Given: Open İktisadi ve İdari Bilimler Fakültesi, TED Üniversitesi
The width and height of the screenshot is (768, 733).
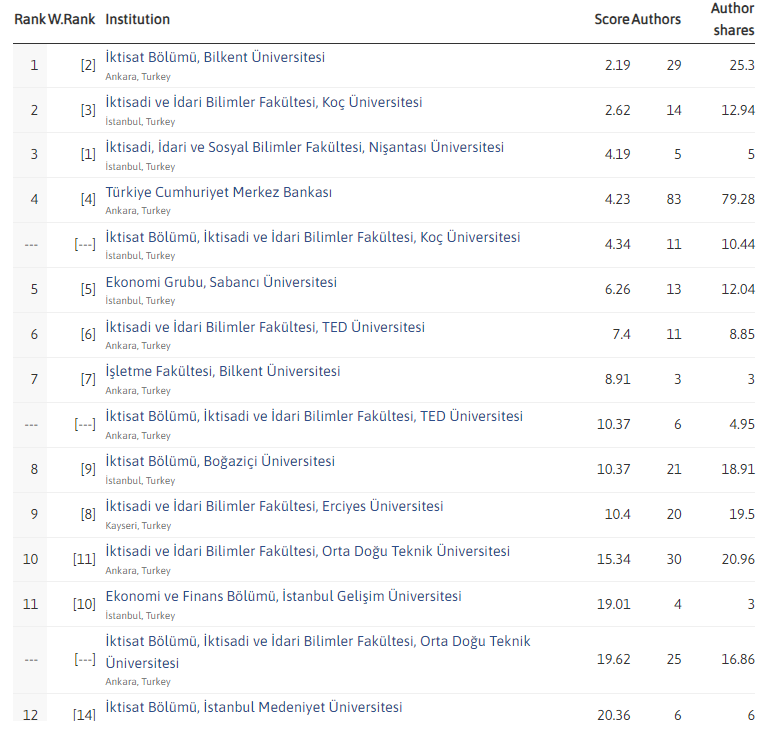Looking at the screenshot, I should pyautogui.click(x=265, y=327).
